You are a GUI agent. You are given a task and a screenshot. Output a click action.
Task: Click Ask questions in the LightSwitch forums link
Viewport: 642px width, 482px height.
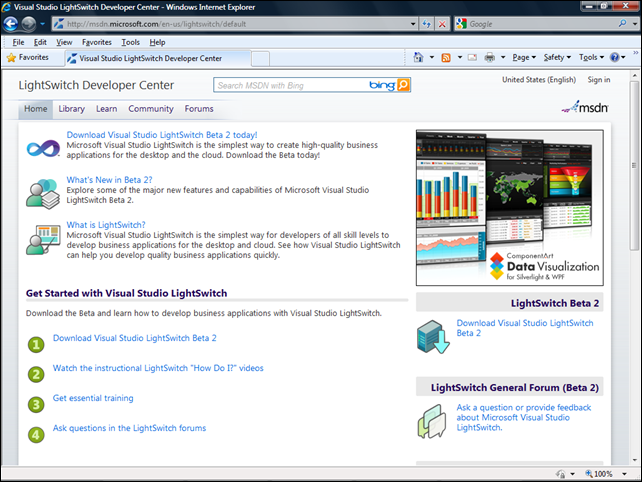(x=129, y=428)
